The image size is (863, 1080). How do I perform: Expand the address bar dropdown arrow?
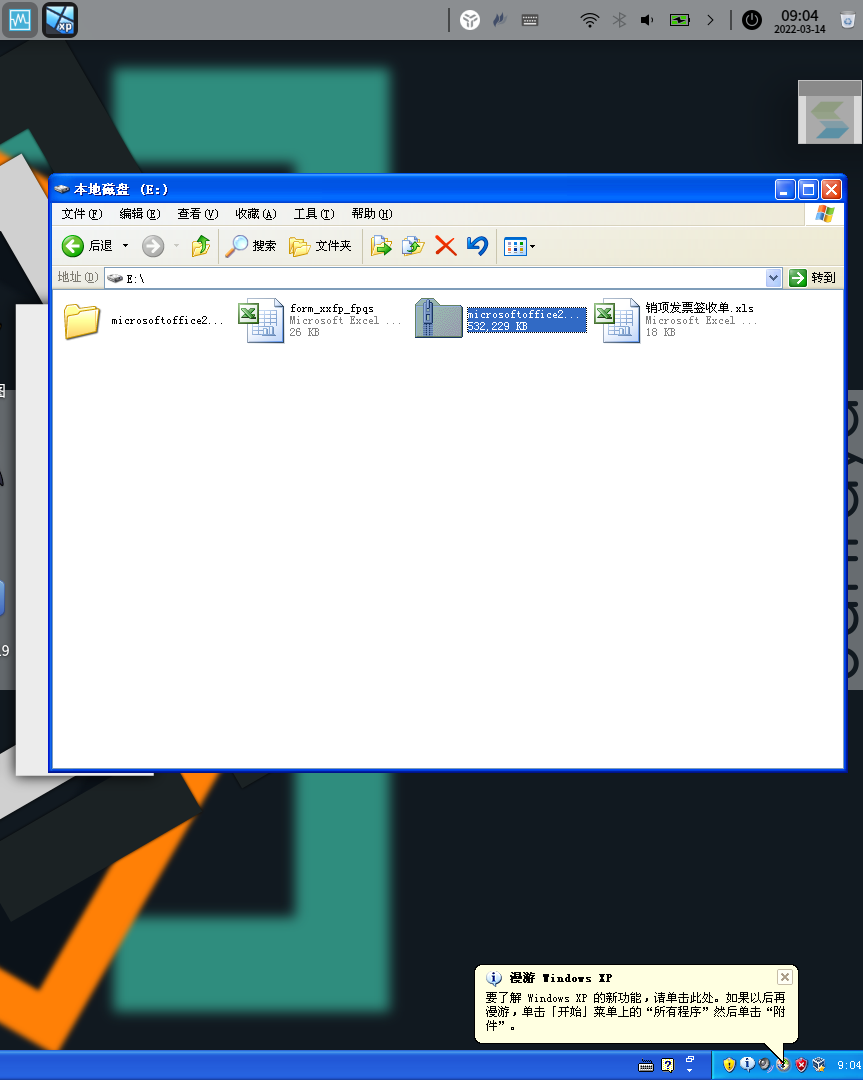click(x=773, y=278)
